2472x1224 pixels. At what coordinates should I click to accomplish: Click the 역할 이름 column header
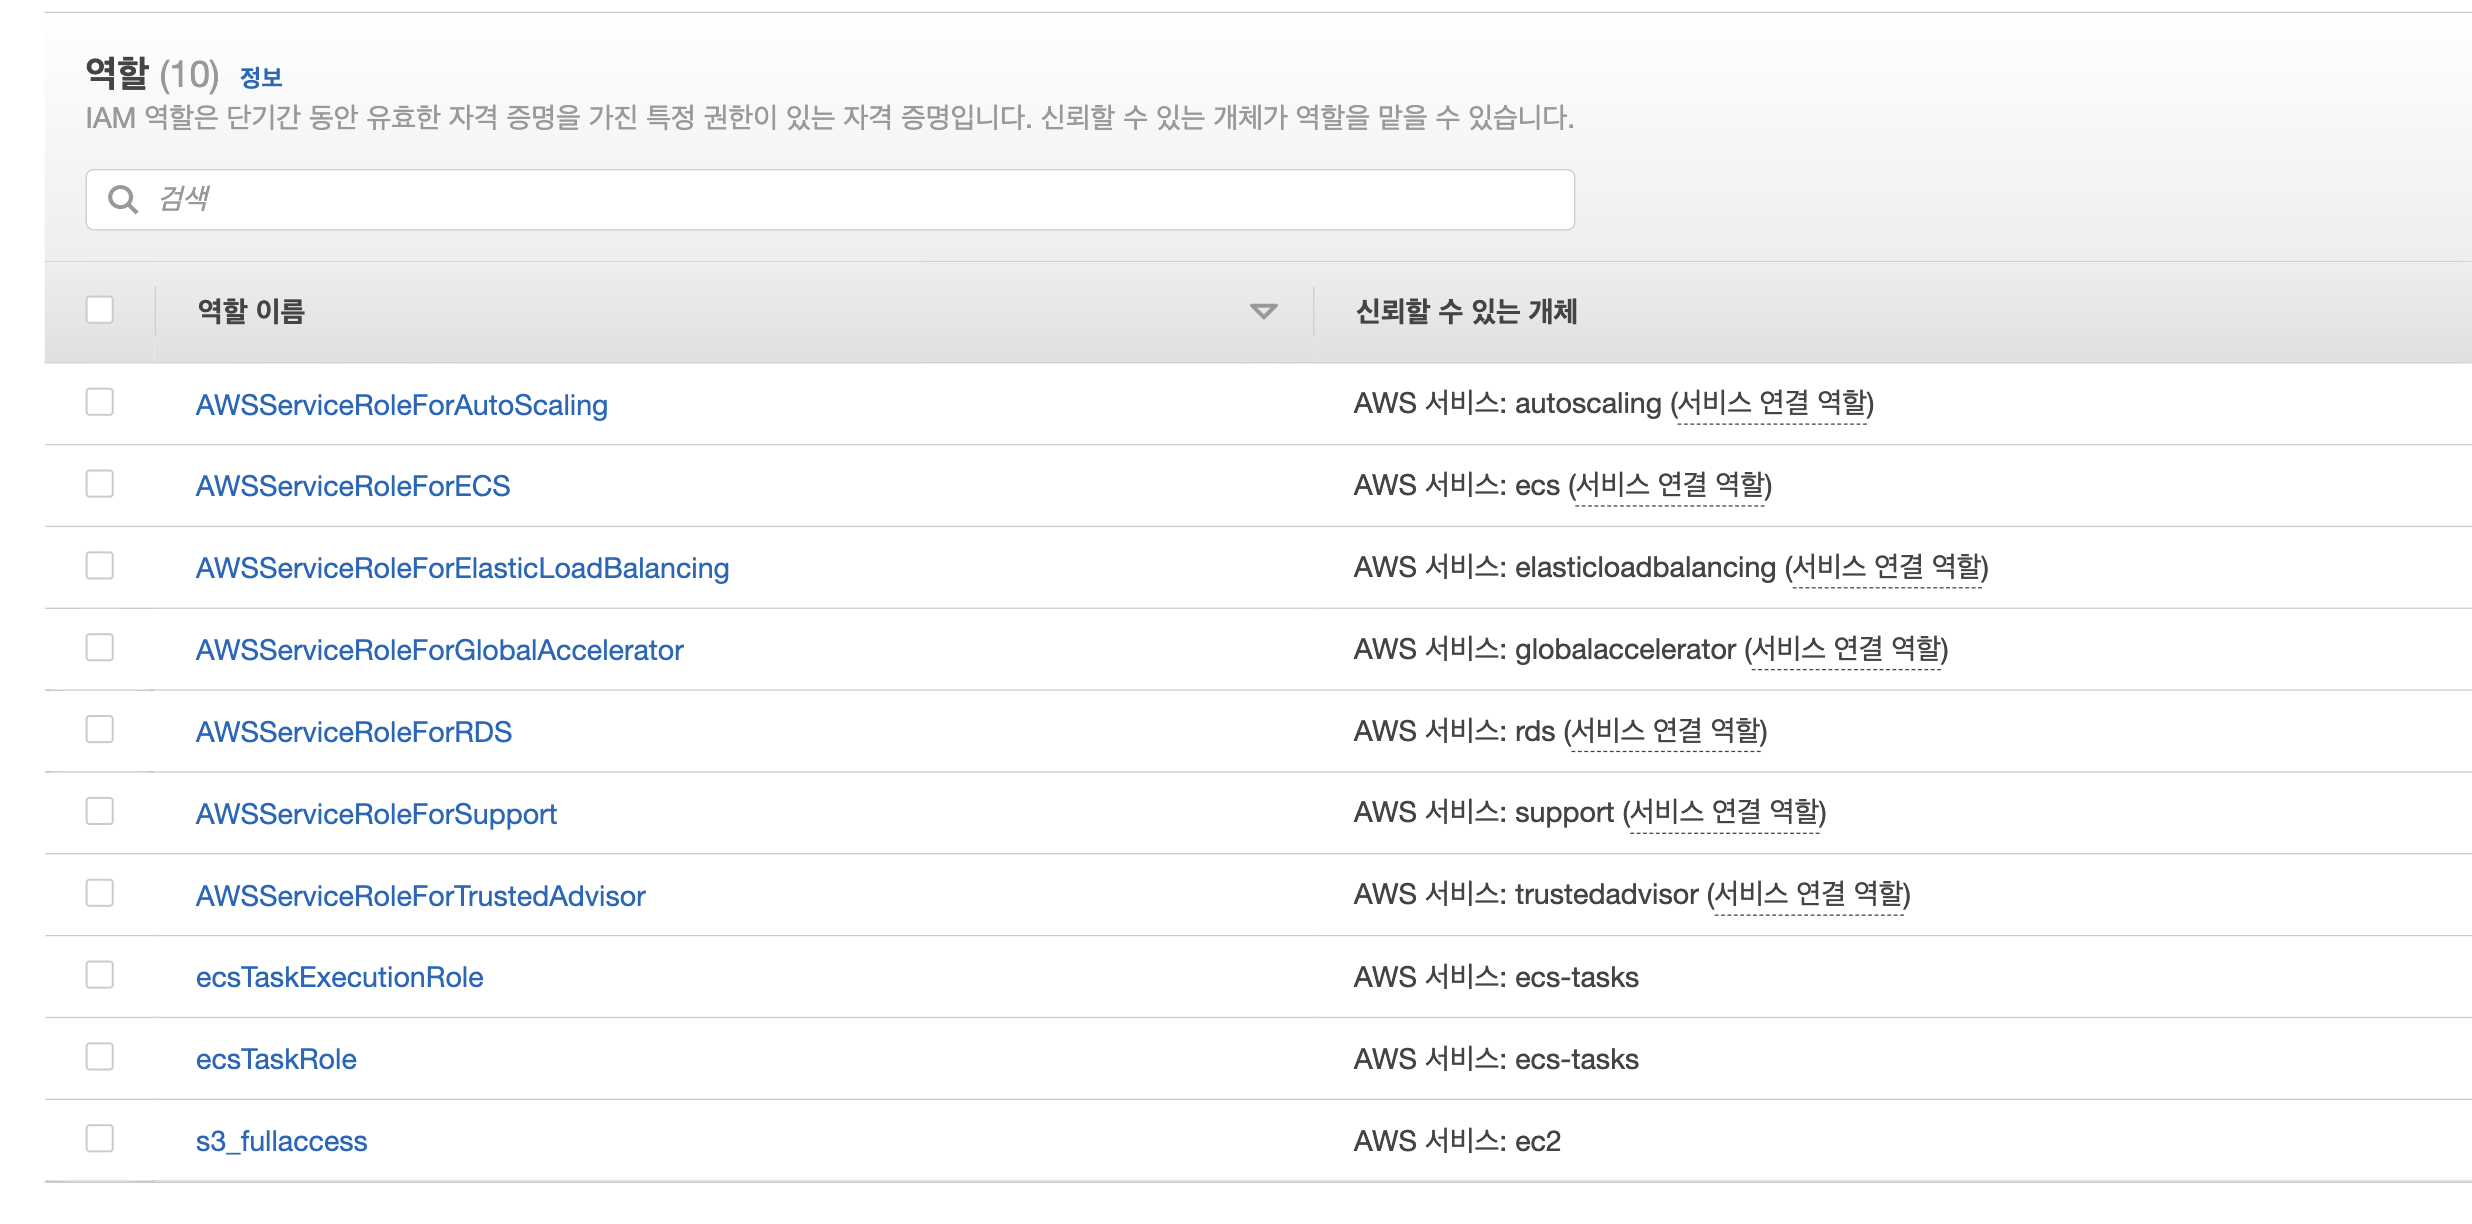(251, 312)
